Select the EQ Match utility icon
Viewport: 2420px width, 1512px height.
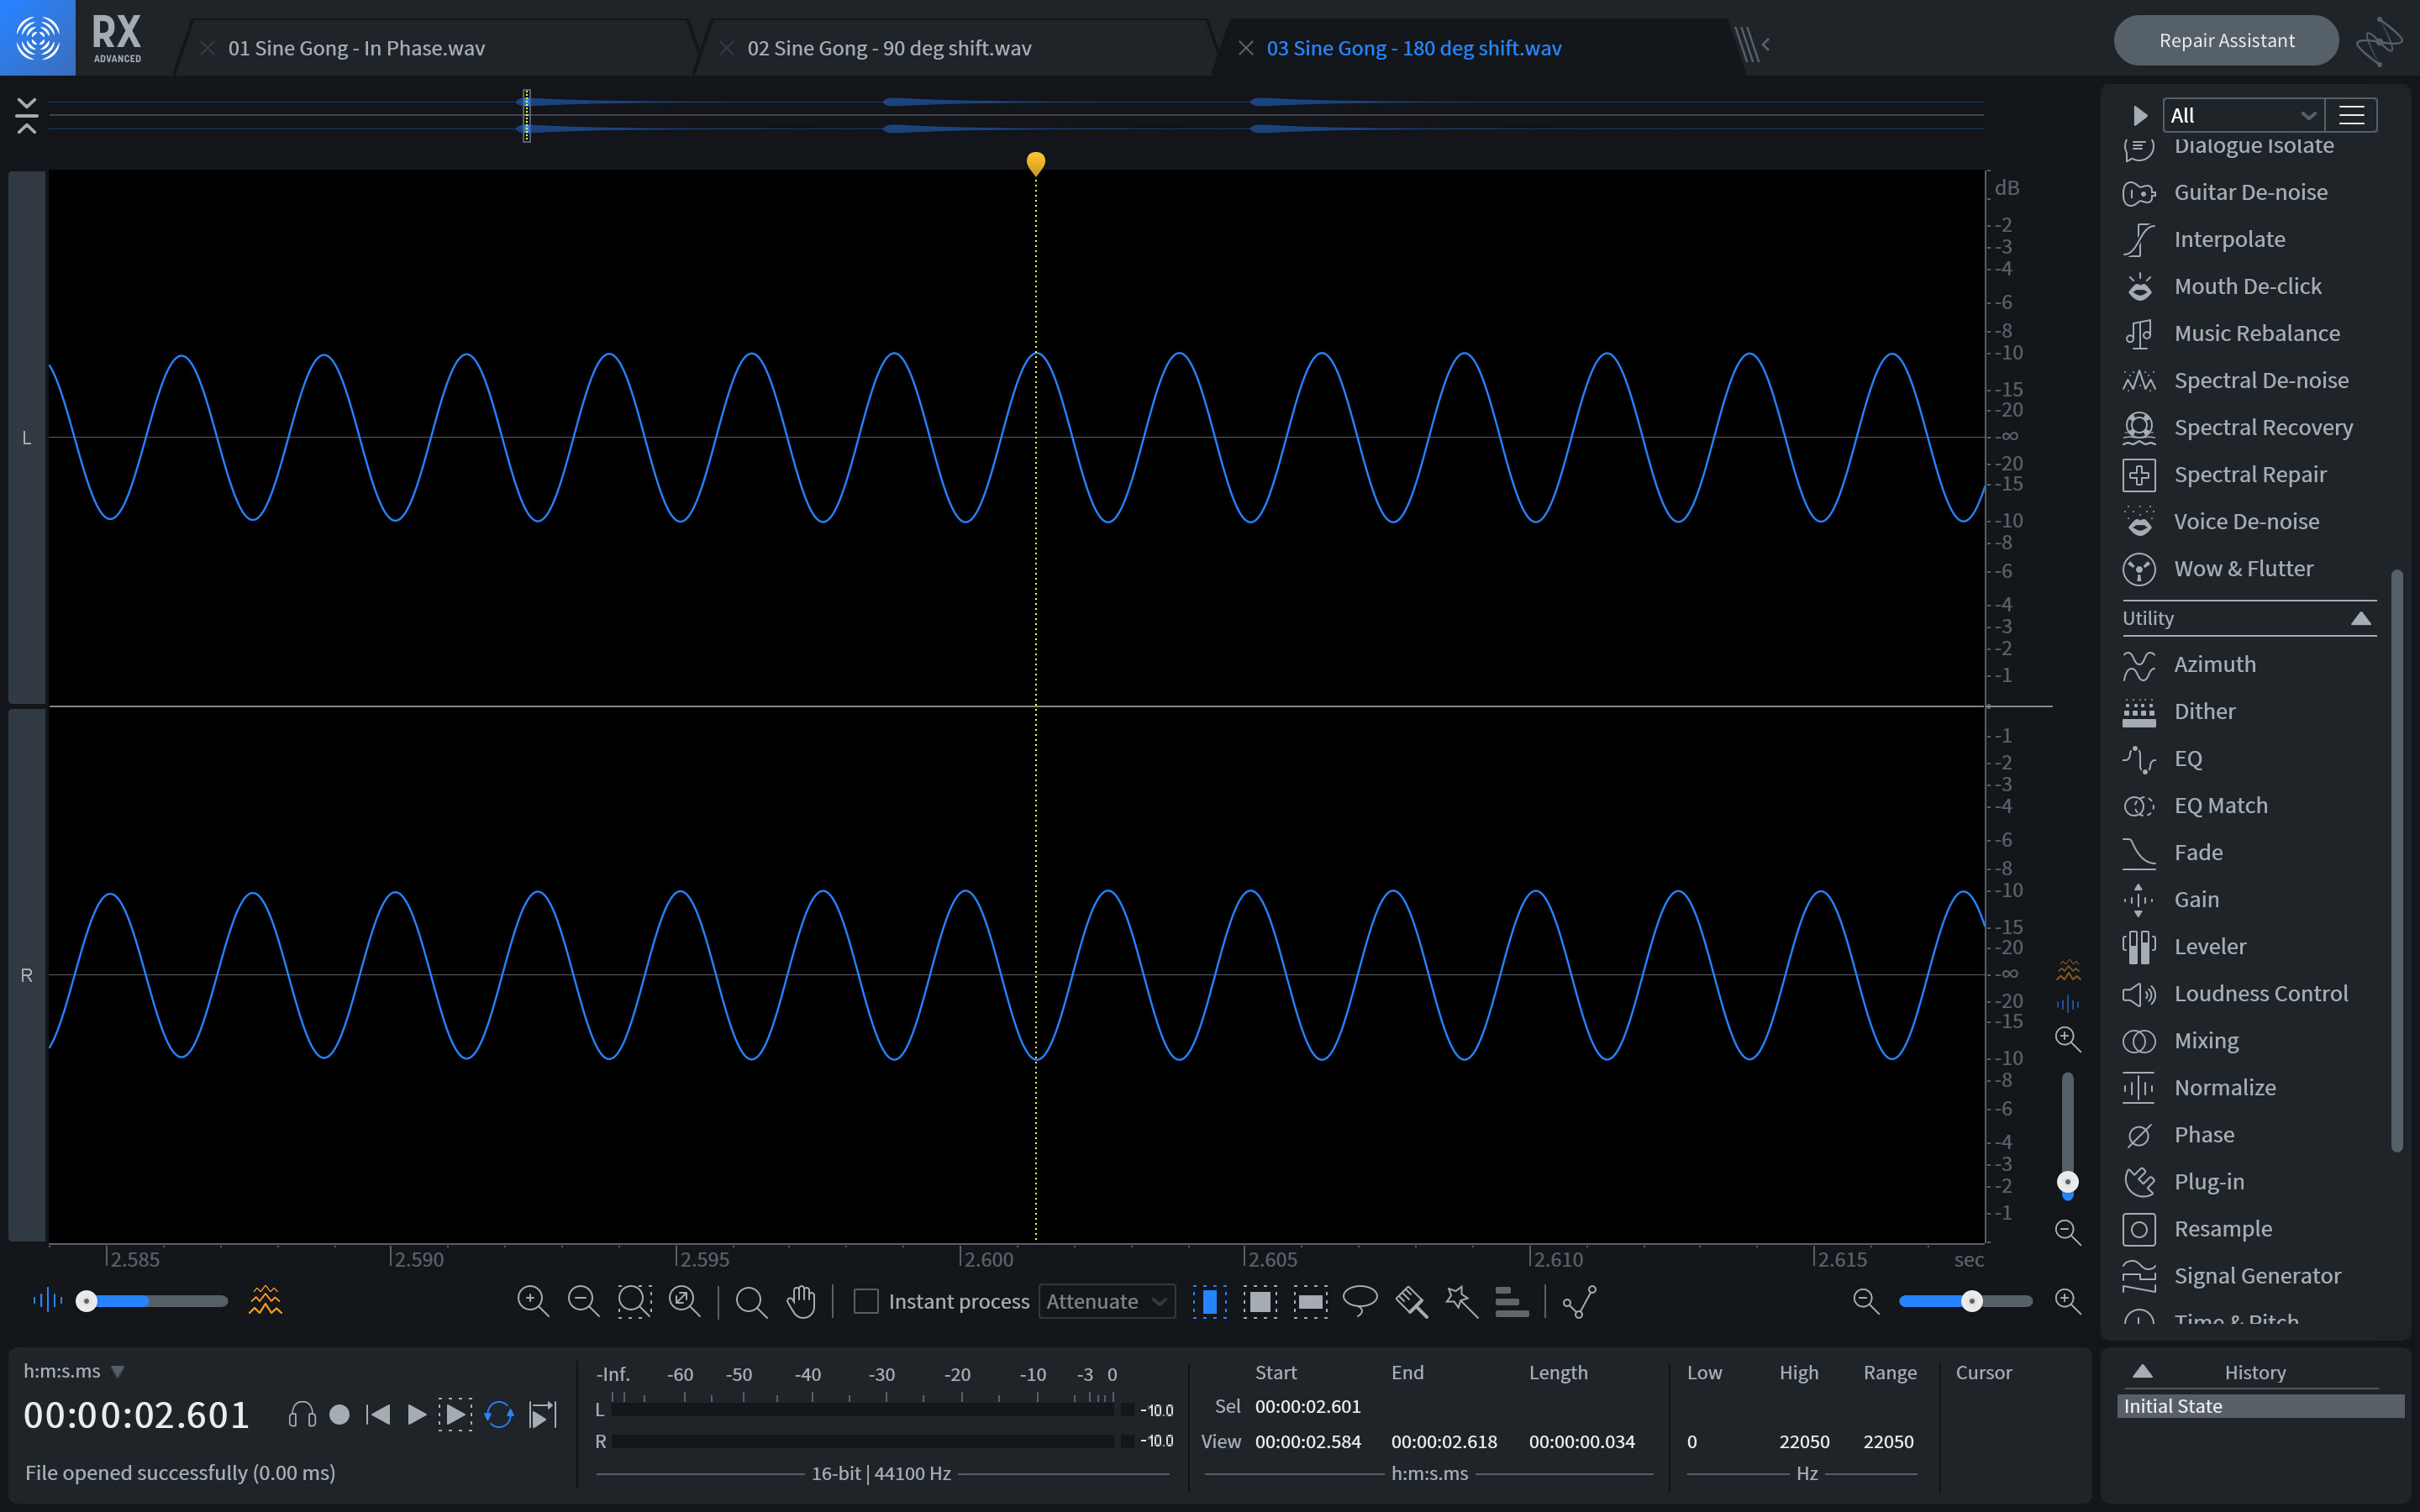(x=2139, y=805)
